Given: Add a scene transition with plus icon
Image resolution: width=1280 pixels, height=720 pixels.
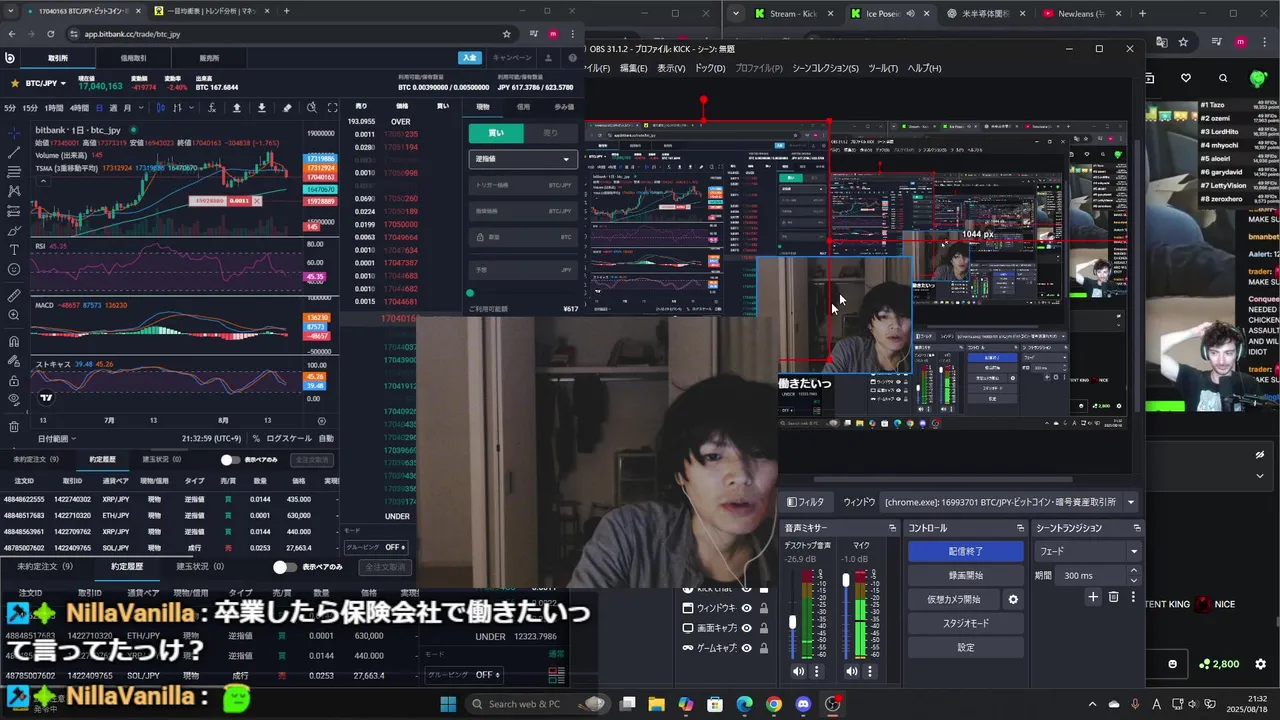Looking at the screenshot, I should pyautogui.click(x=1093, y=597).
